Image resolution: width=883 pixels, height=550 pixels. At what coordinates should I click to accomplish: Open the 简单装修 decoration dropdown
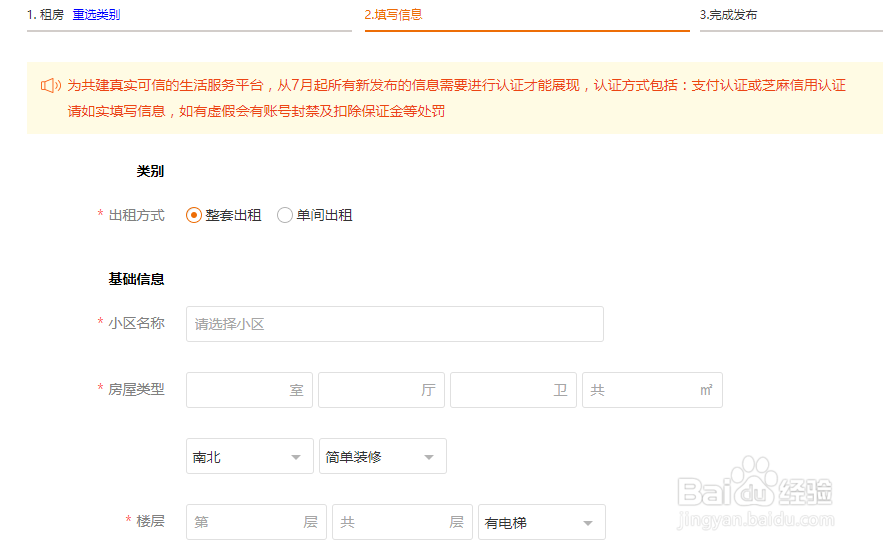383,456
